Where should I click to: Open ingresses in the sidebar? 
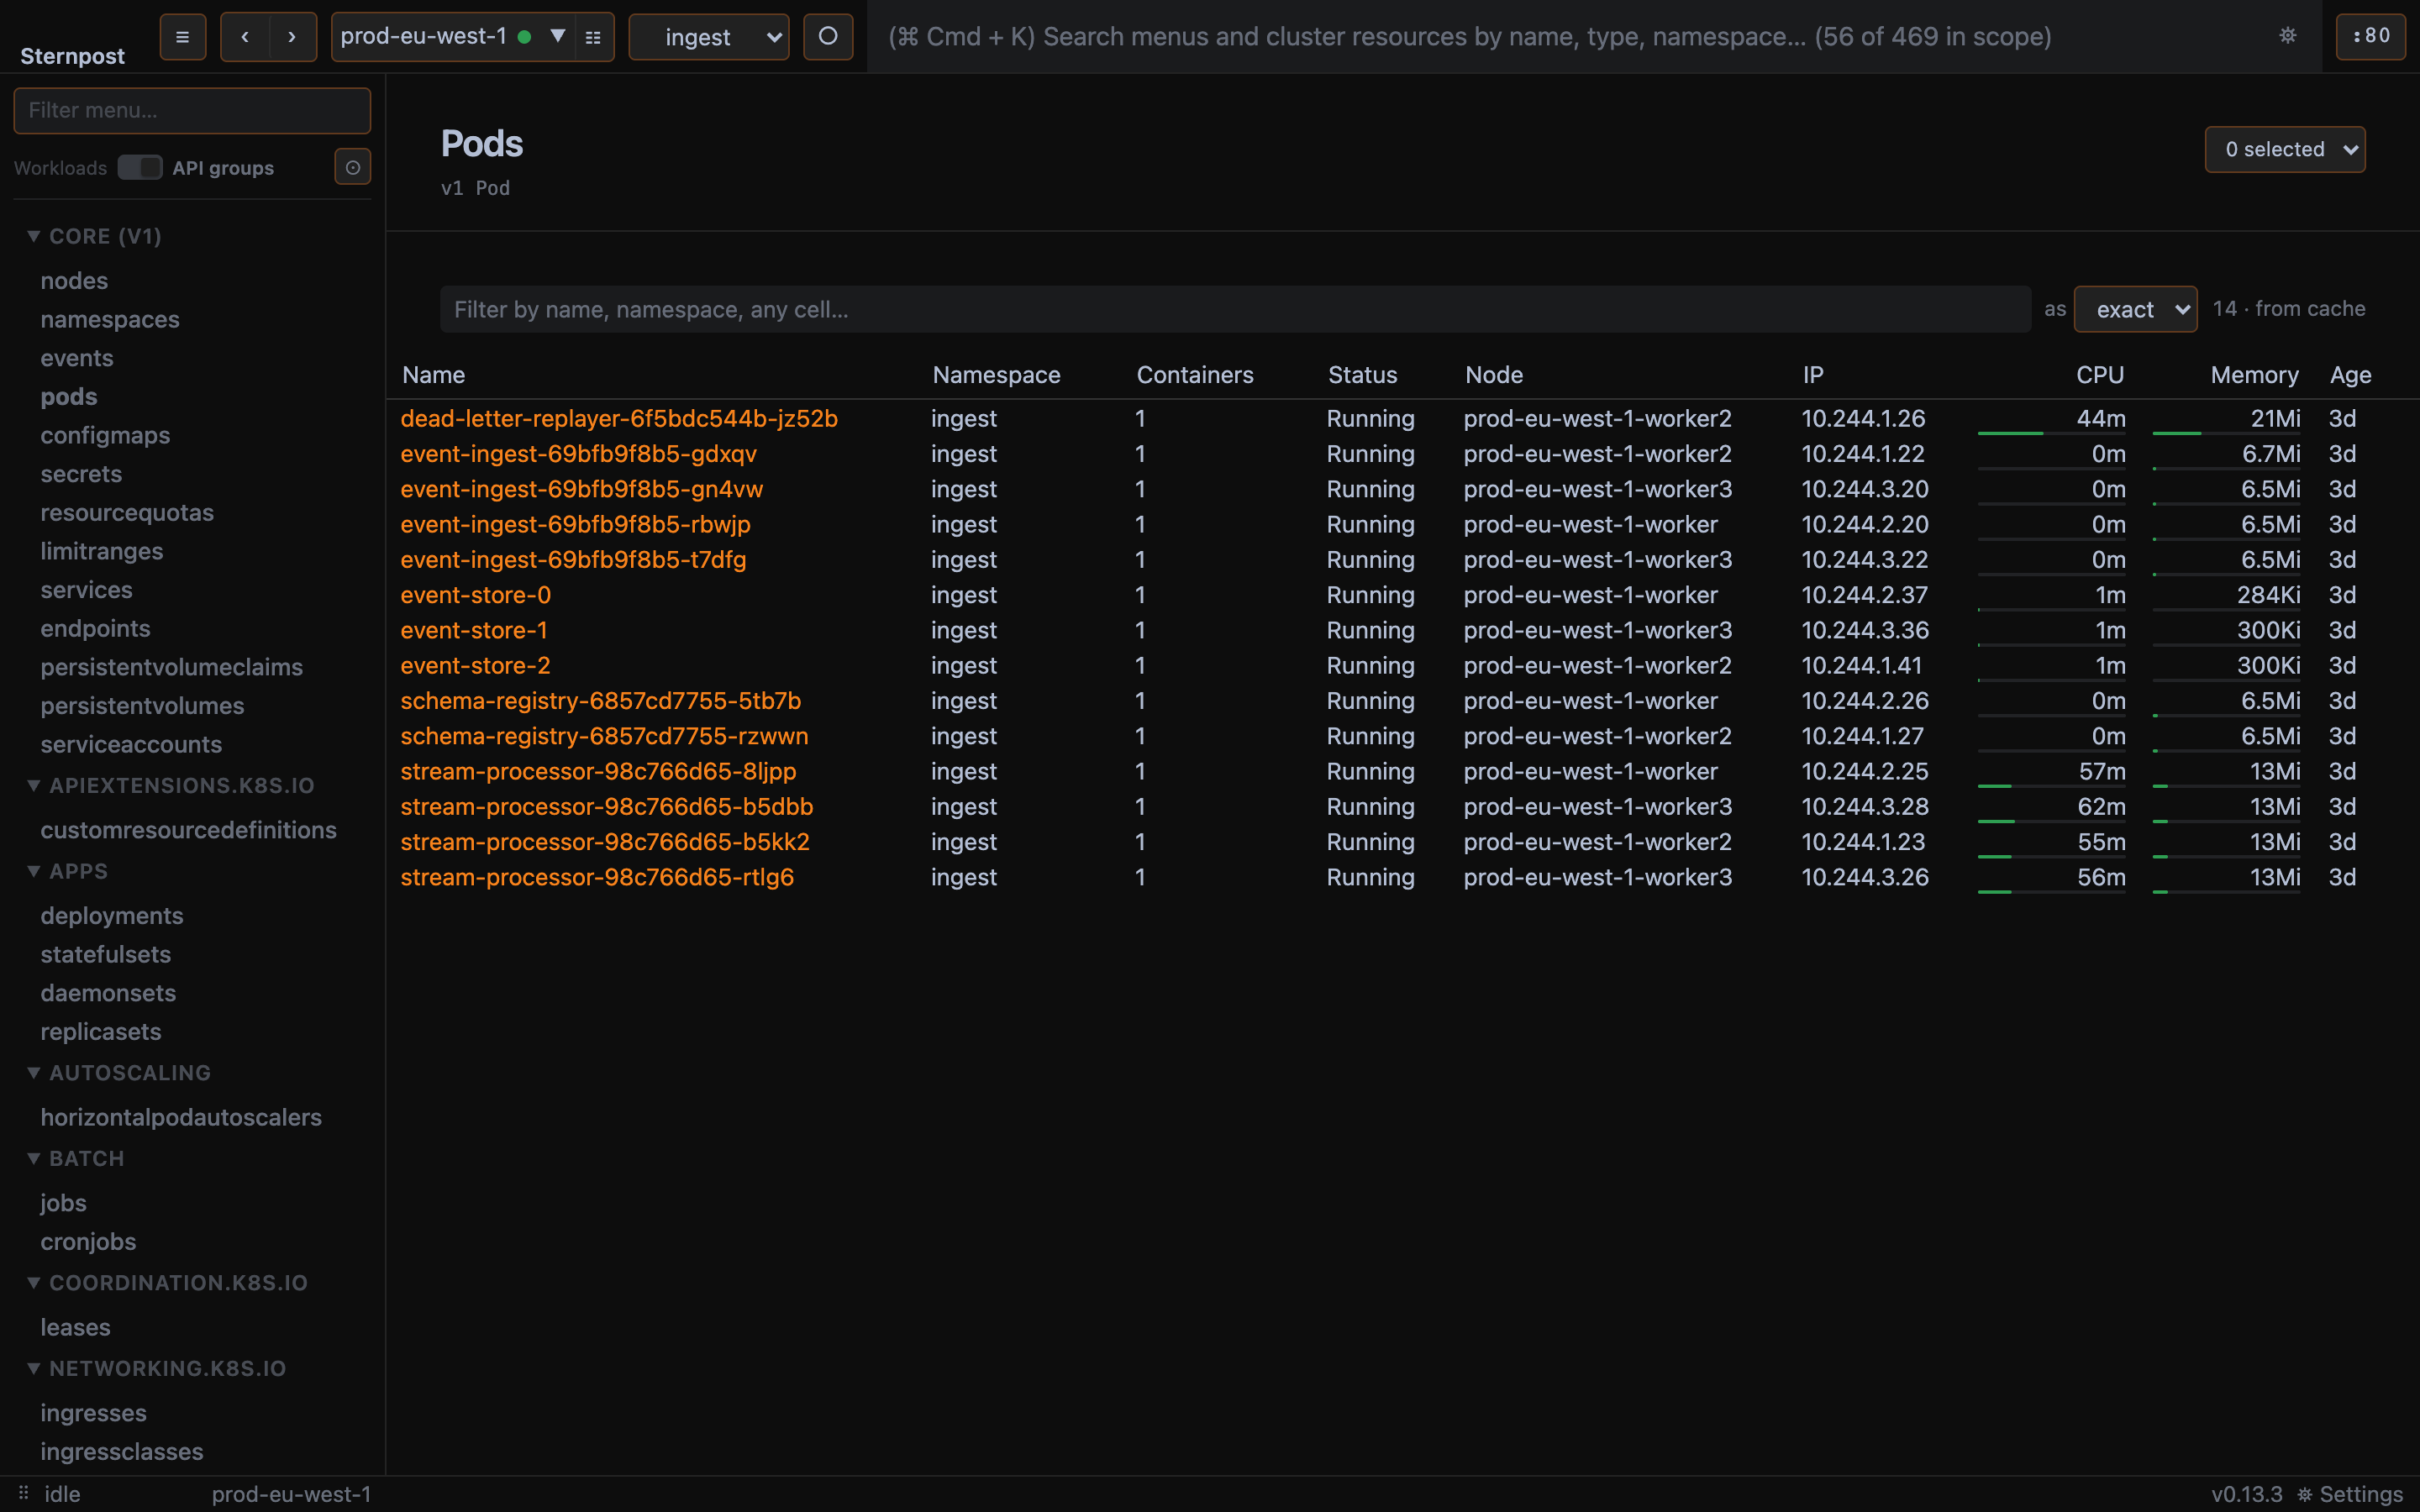point(94,1412)
